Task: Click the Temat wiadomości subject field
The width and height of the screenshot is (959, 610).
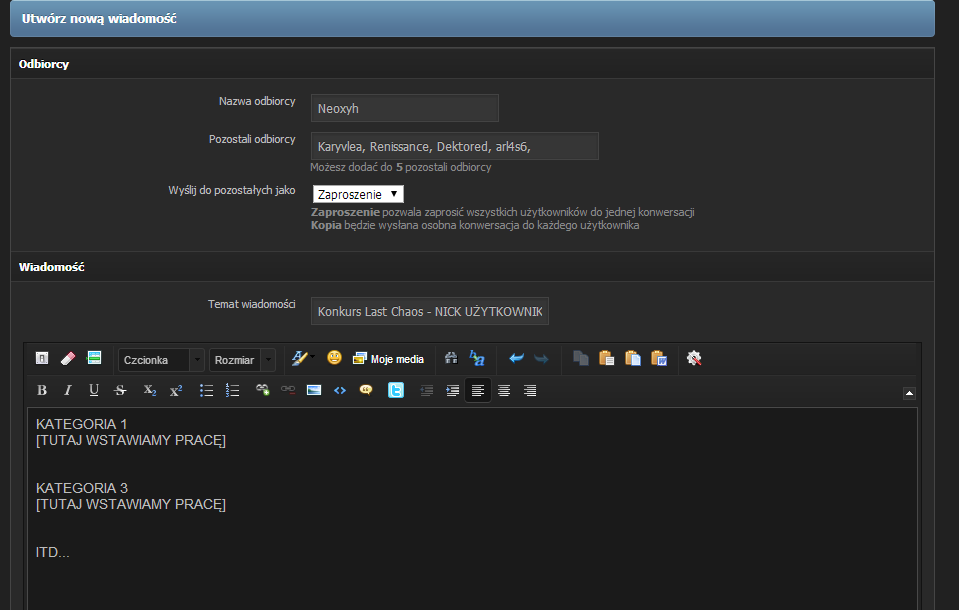Action: pyautogui.click(x=430, y=311)
